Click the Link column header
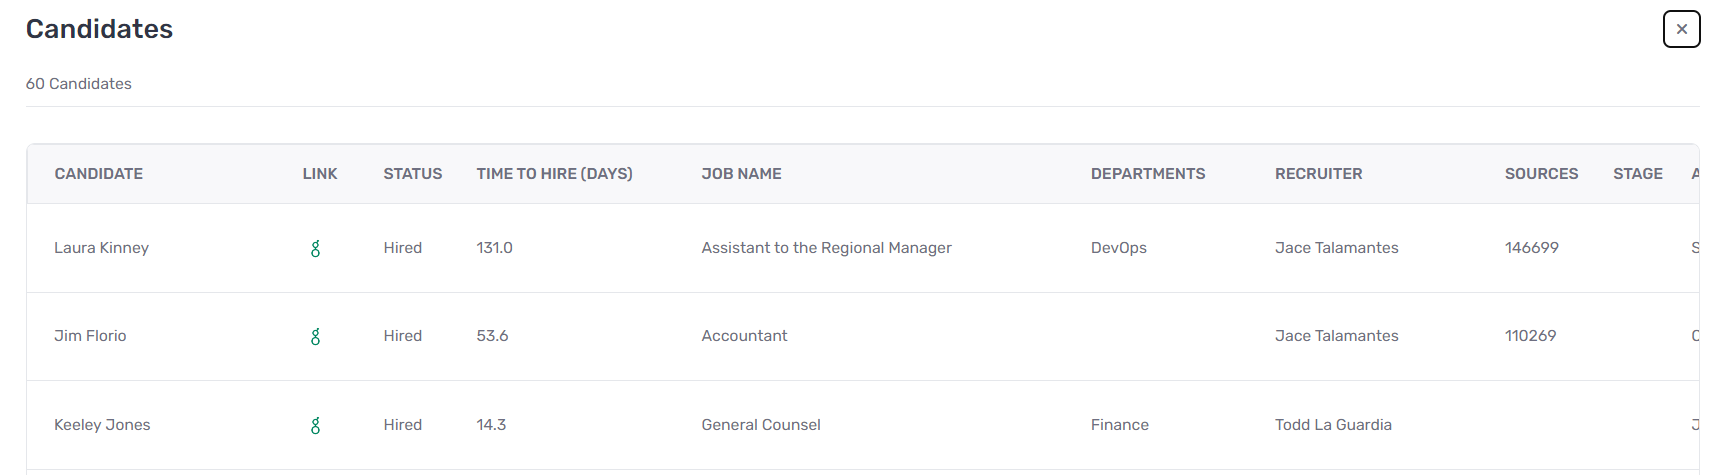 (320, 174)
